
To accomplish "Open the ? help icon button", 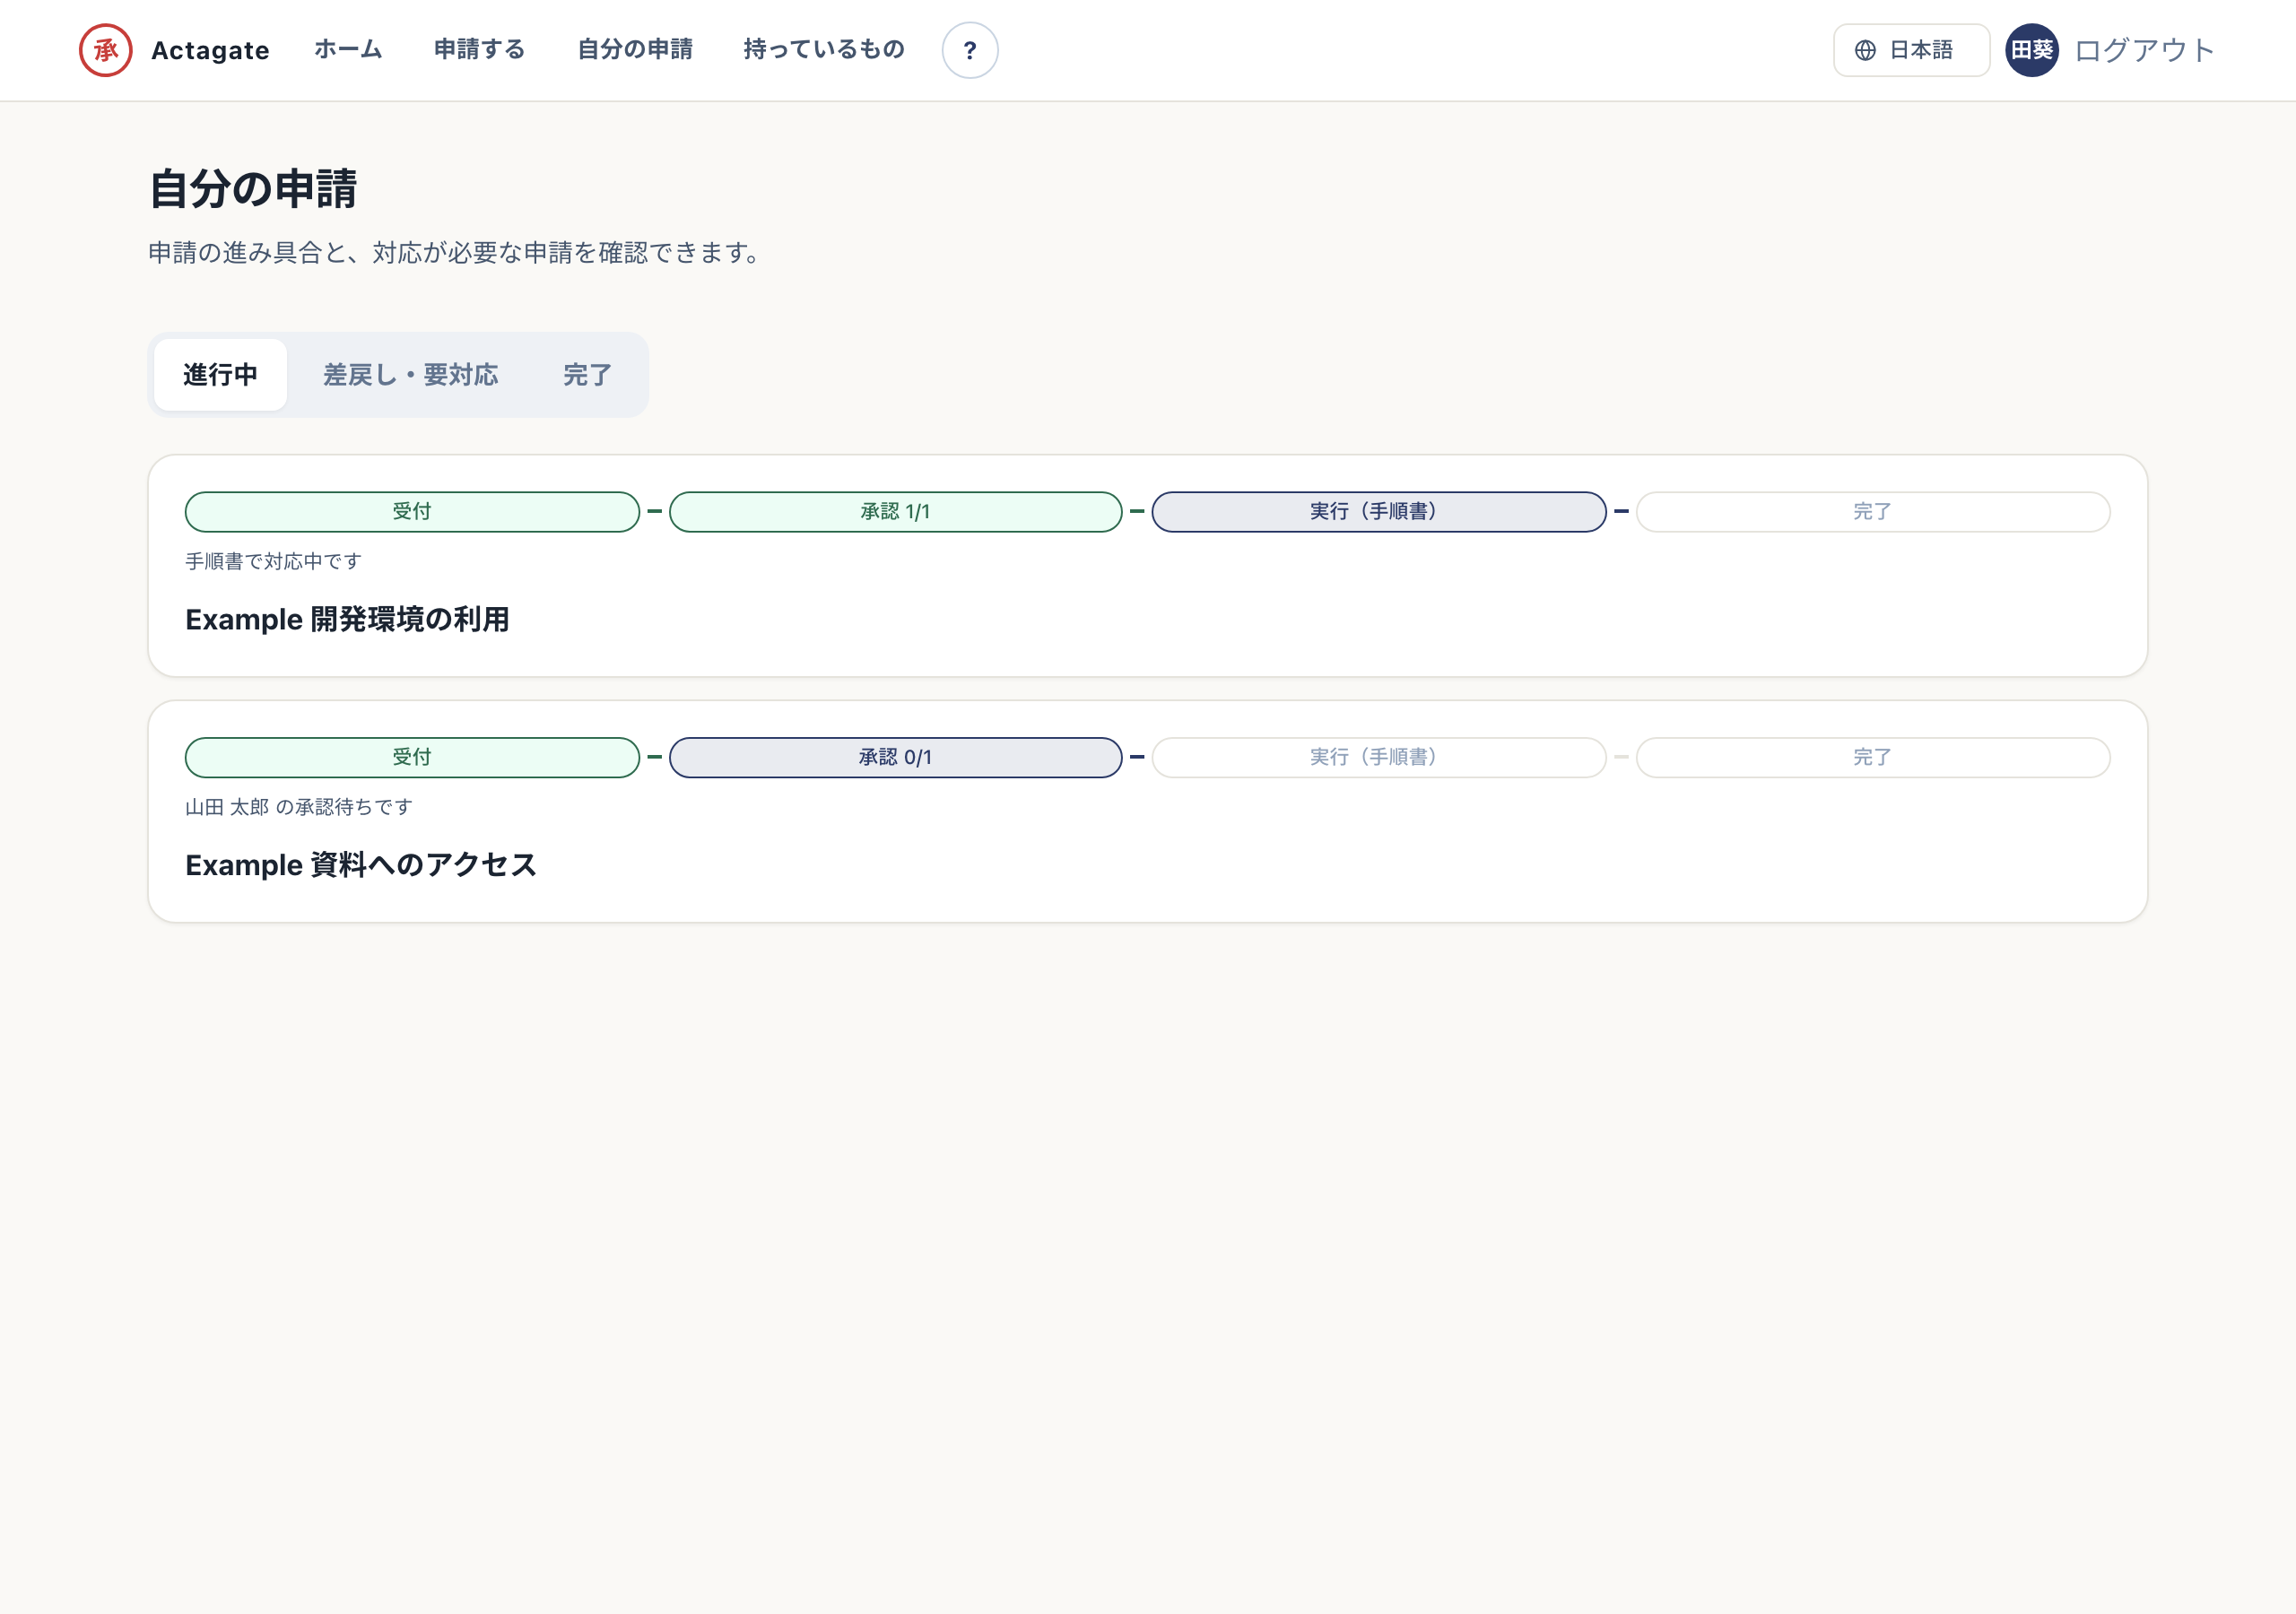I will [969, 50].
